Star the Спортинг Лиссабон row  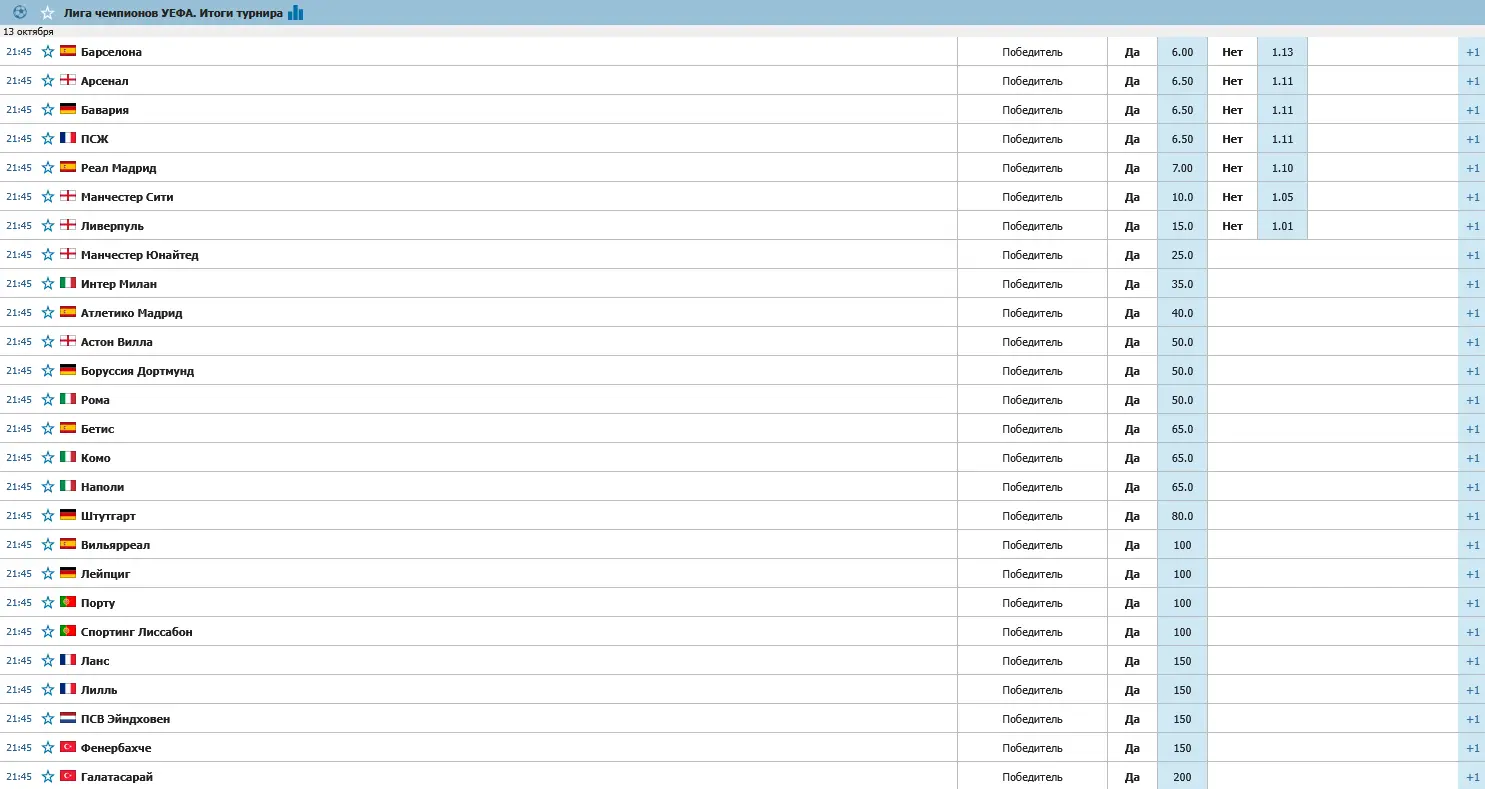47,631
